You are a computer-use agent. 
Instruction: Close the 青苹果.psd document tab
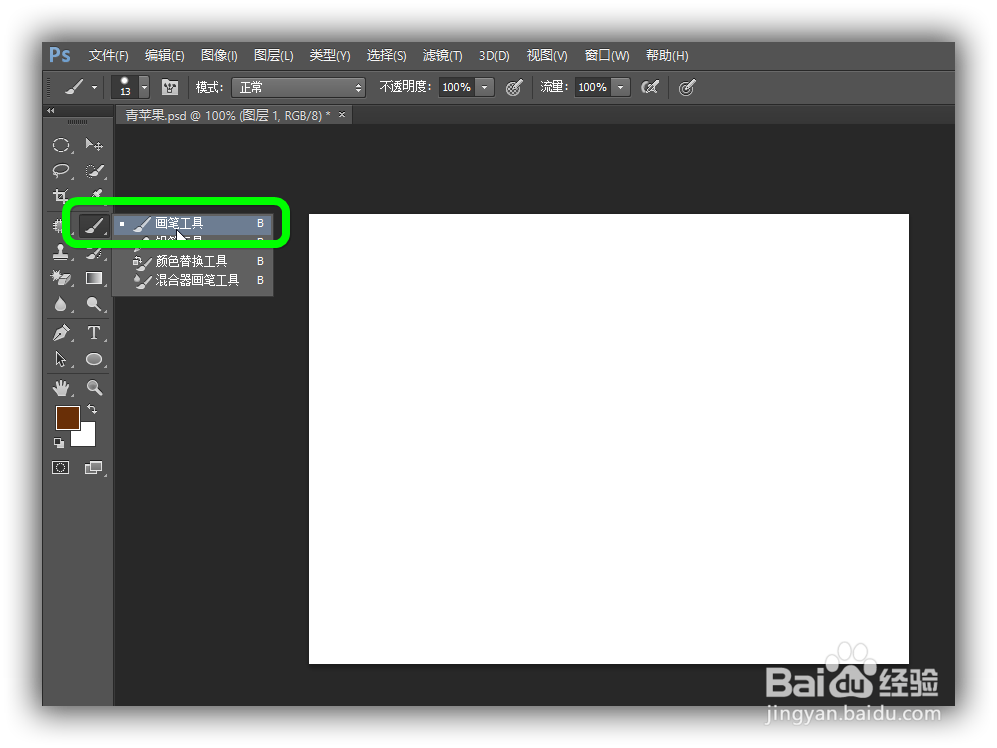point(342,114)
